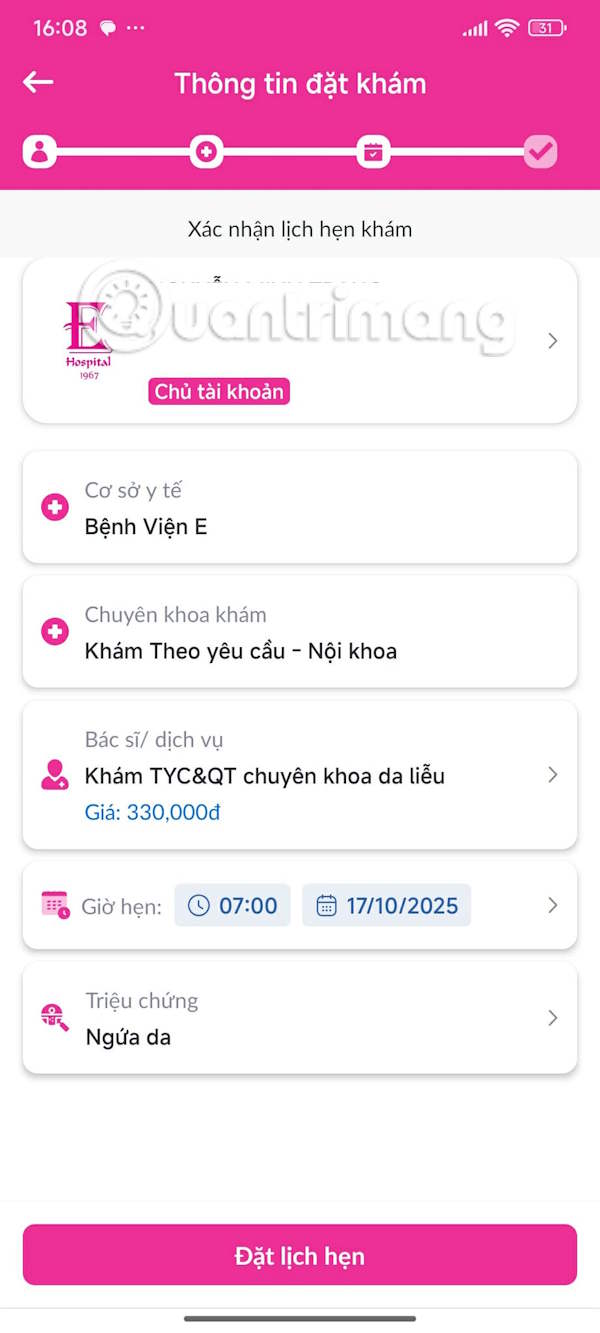Select the Chủ tài khoản badge
Screen dimensions: 600x1333
[x=218, y=391]
